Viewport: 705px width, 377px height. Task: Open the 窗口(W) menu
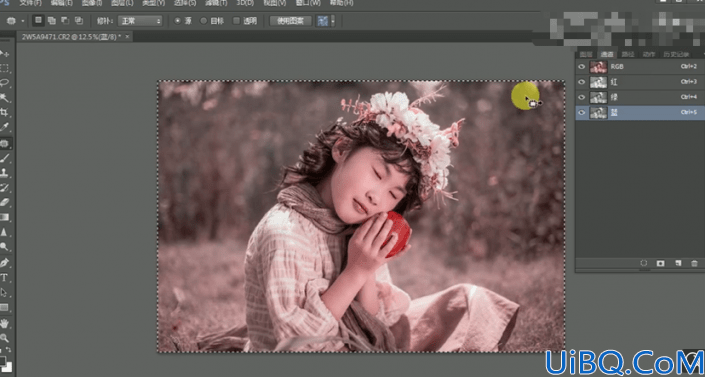tap(308, 3)
